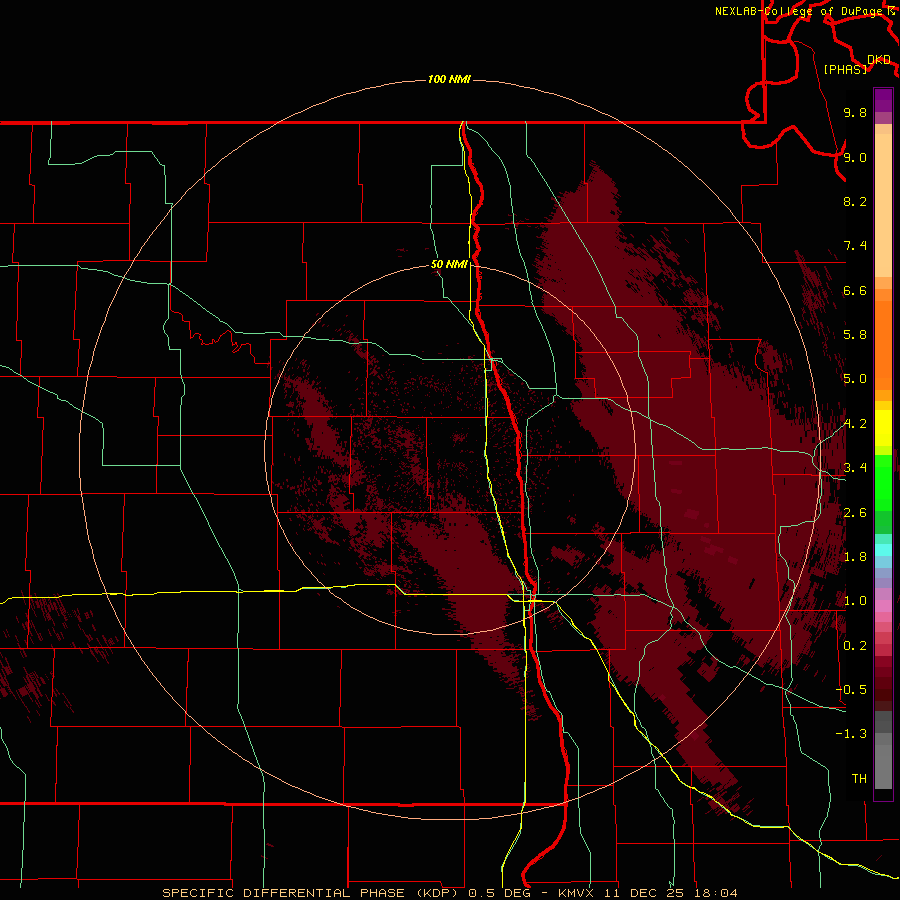The width and height of the screenshot is (900, 900).
Task: Pick the bright green segment of the color scale
Action: 883,482
